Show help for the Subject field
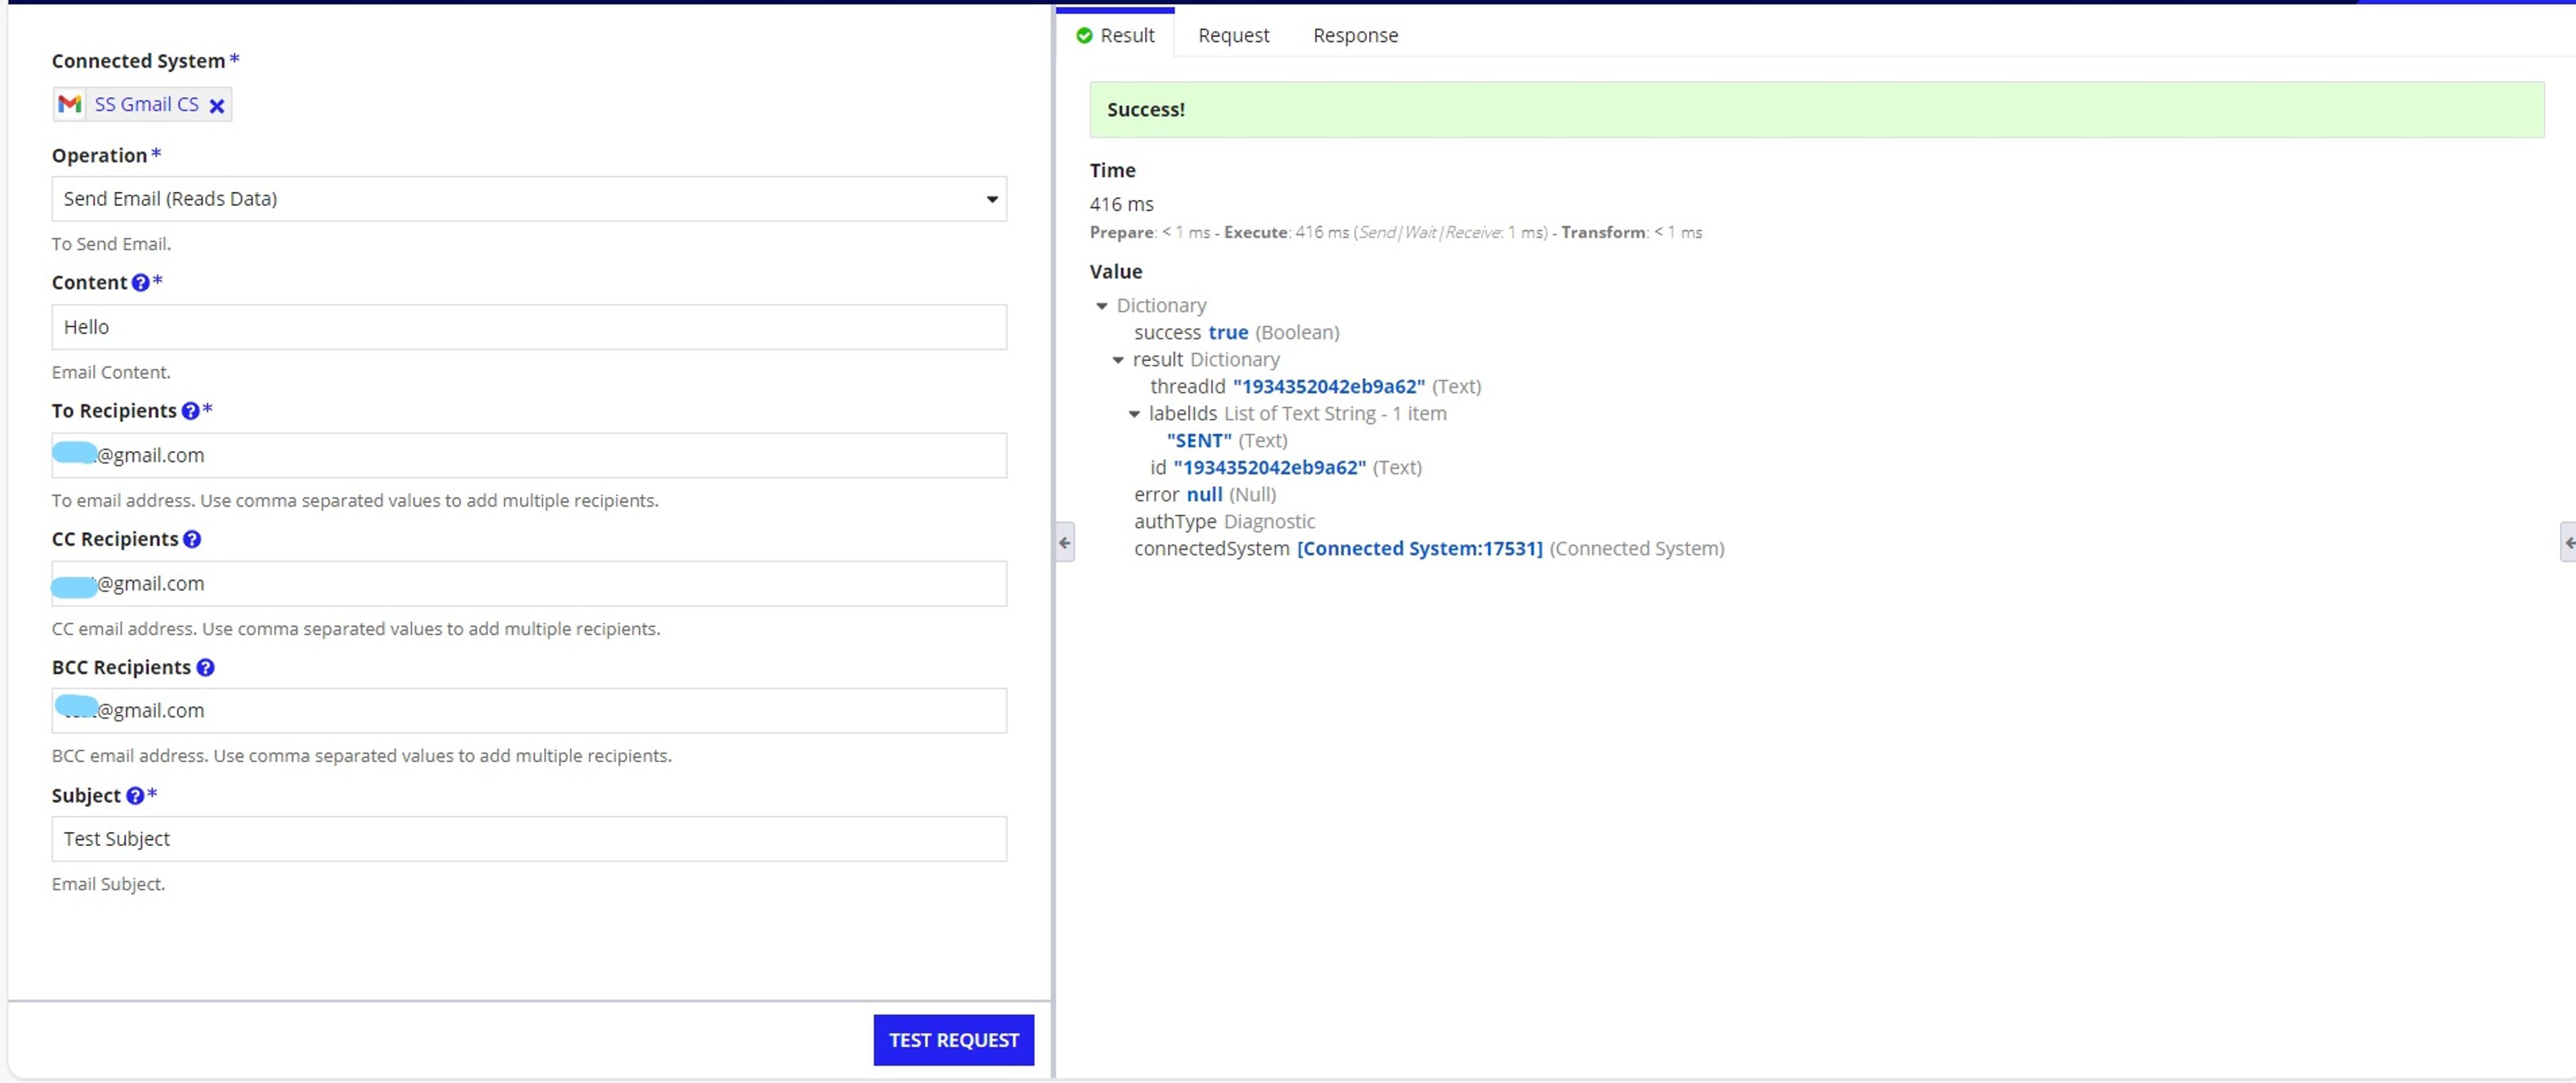Image resolution: width=2576 pixels, height=1083 pixels. [x=135, y=796]
